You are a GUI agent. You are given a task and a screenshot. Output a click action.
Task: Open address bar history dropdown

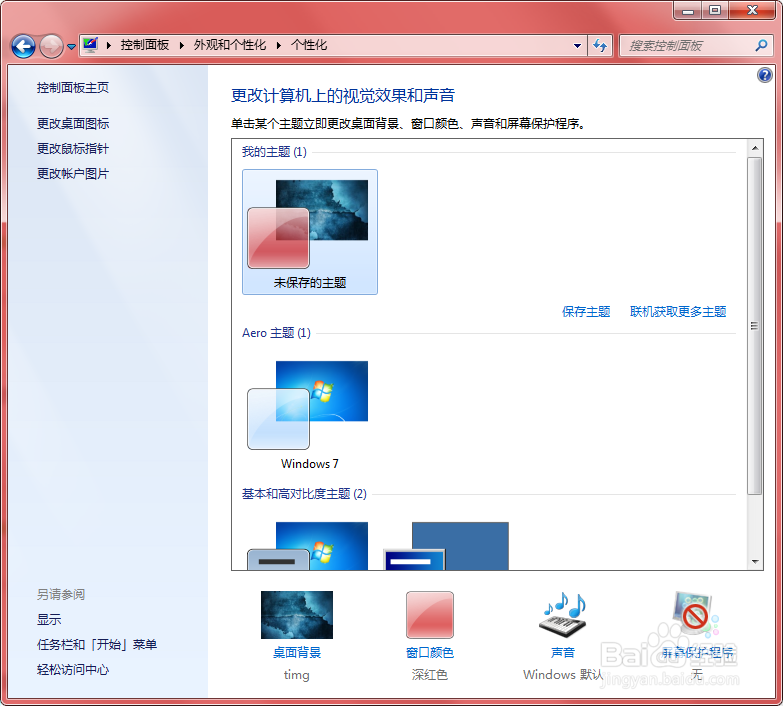[x=577, y=46]
